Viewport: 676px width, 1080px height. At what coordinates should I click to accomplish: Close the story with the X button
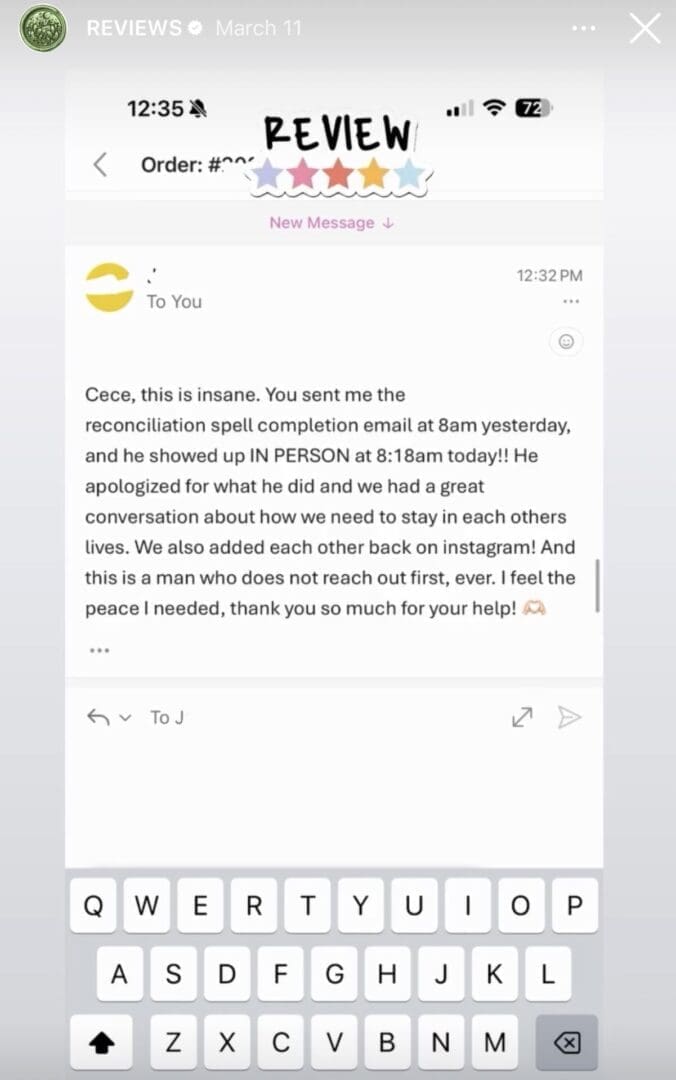[x=645, y=28]
